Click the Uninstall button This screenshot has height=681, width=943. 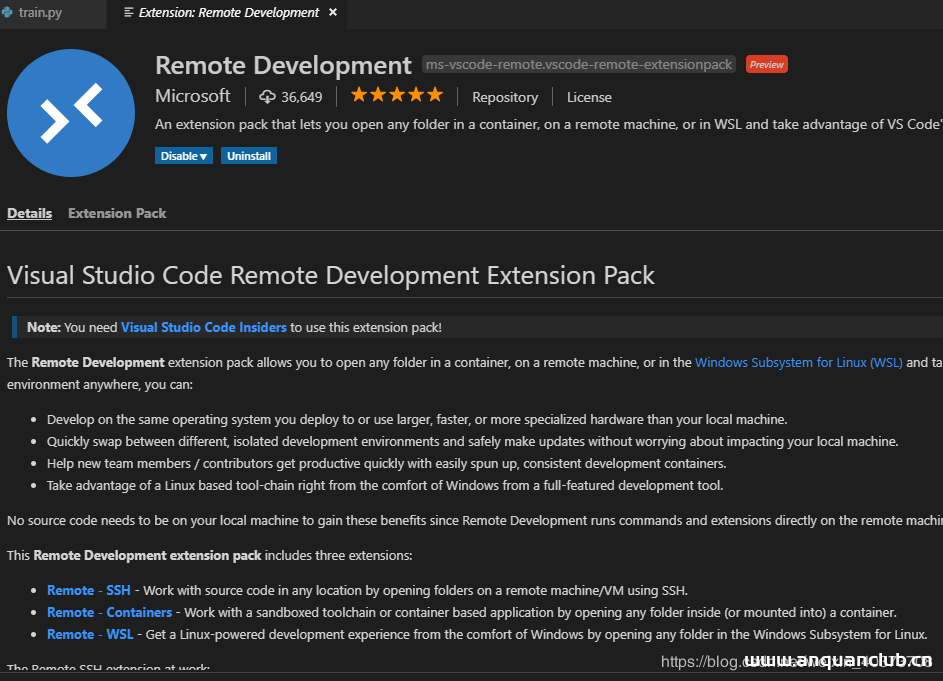point(248,155)
